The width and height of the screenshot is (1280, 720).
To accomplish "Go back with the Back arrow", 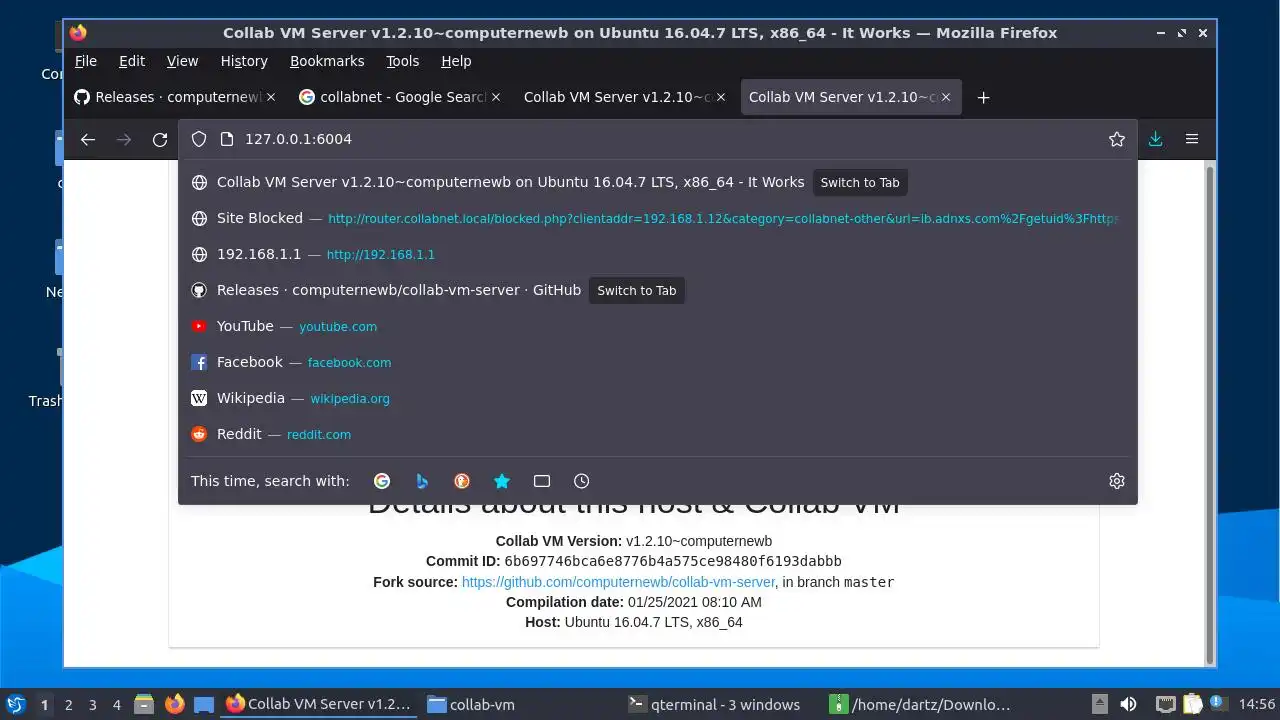I will tap(88, 140).
